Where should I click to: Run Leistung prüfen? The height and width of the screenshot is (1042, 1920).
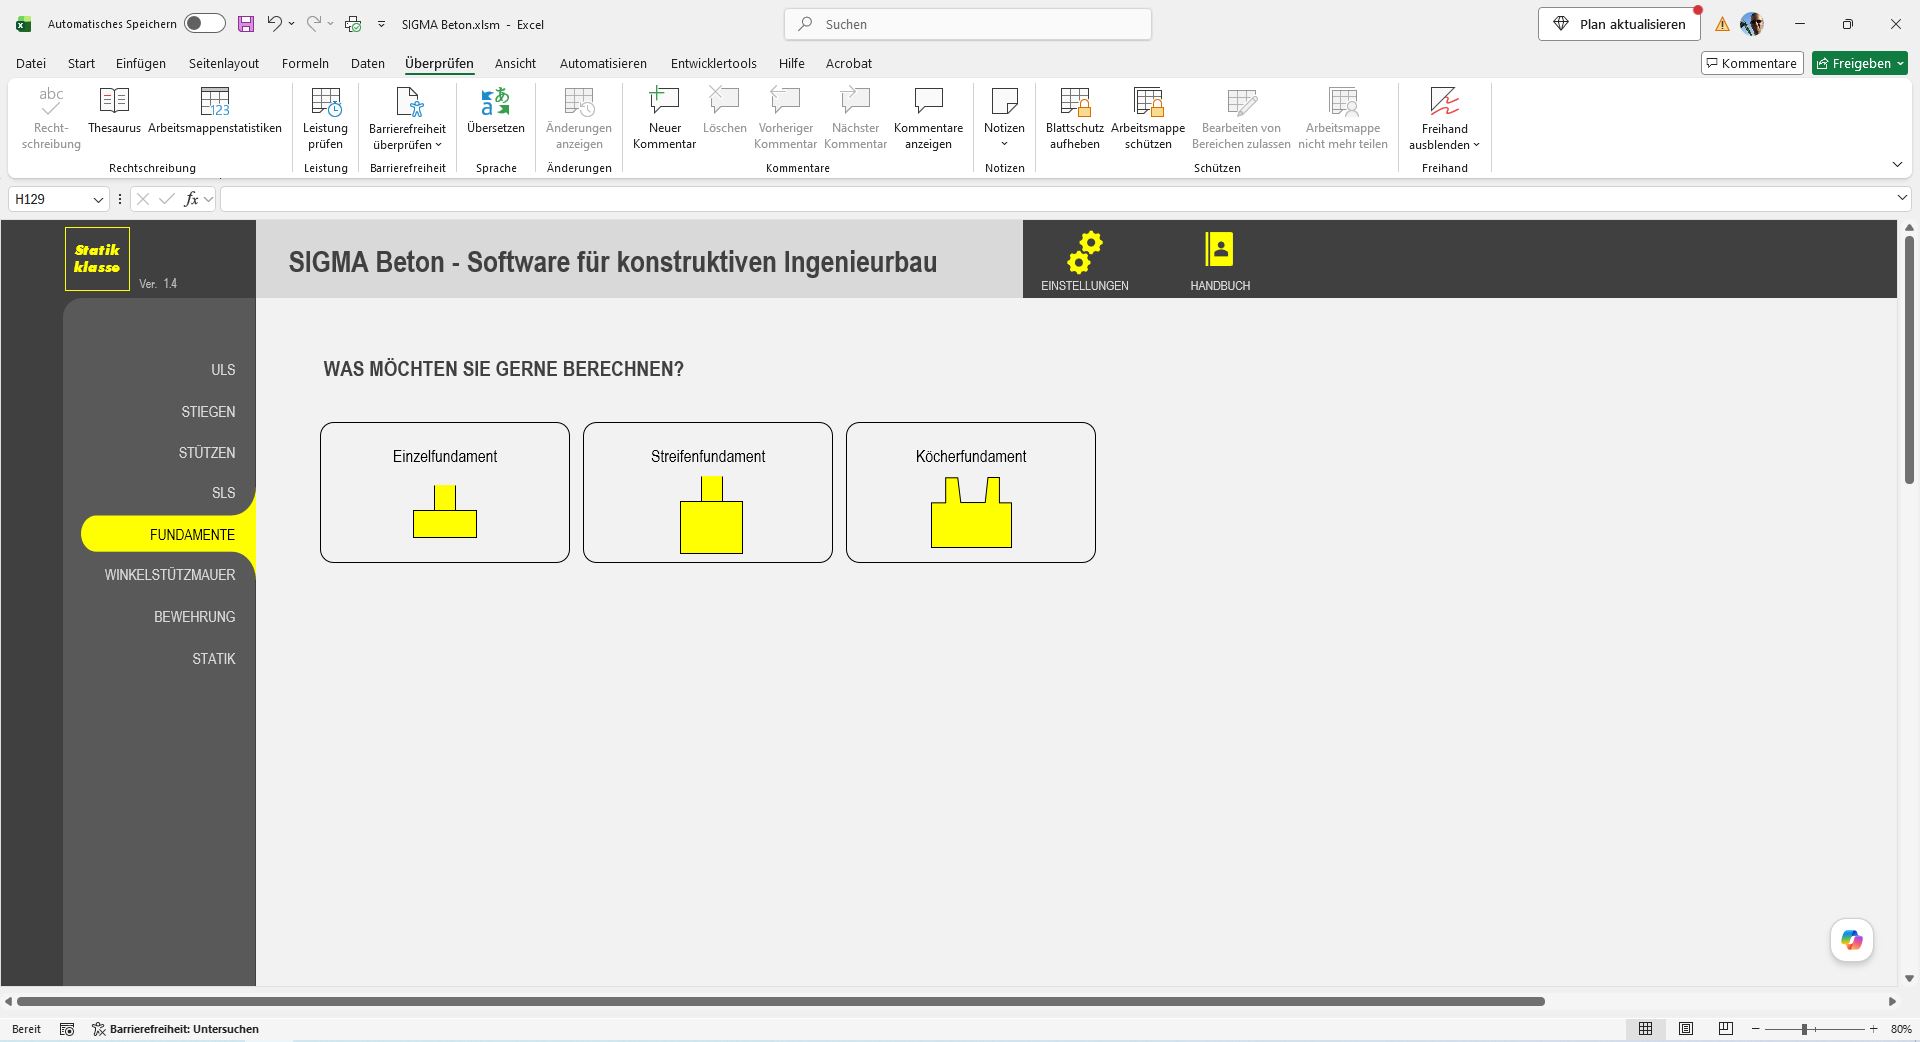point(325,118)
